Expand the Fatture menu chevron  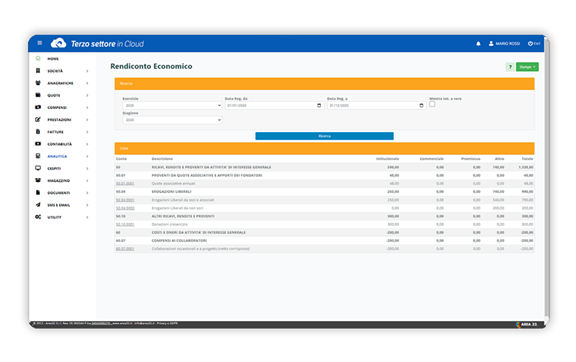(x=87, y=132)
